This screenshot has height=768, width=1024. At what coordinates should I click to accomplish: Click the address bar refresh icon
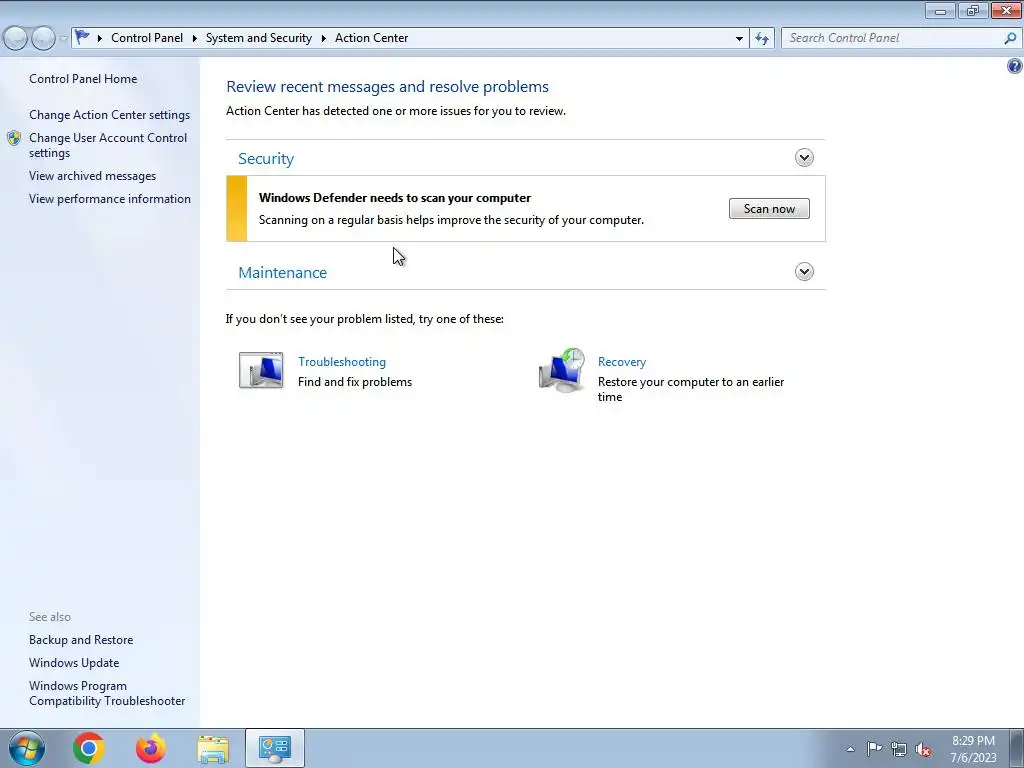[762, 39]
